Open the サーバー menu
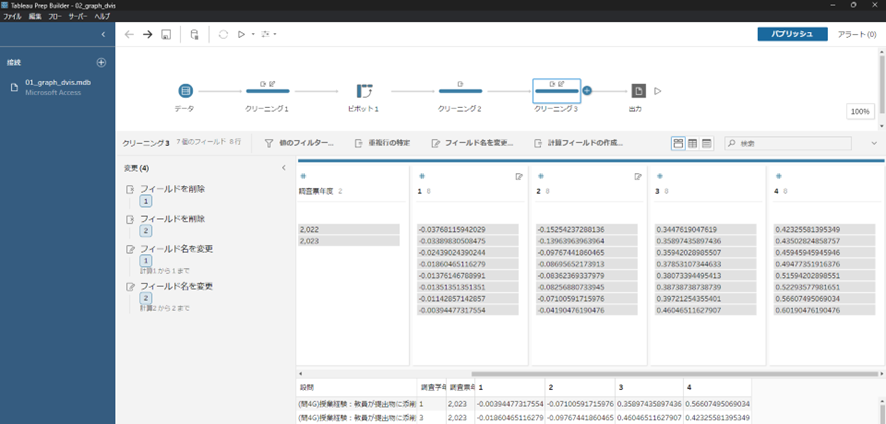Image resolution: width=886 pixels, height=424 pixels. click(78, 17)
